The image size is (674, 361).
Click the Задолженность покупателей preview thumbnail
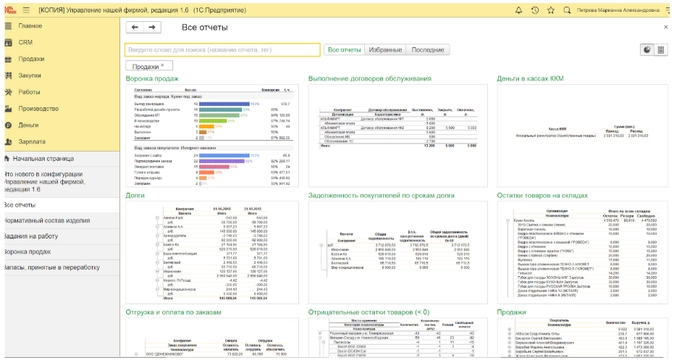398,253
